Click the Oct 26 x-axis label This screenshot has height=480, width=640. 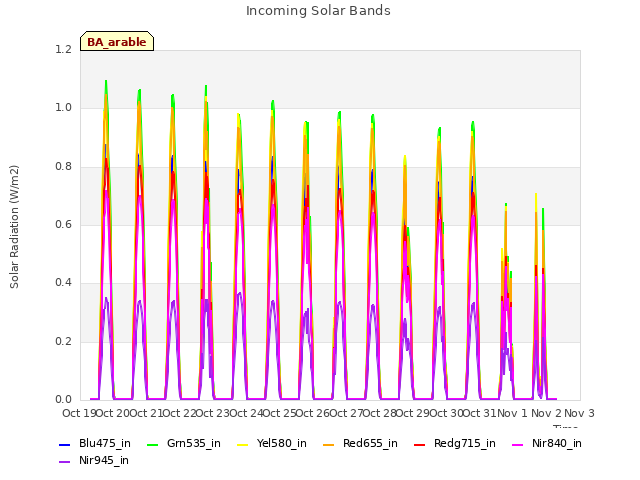(x=313, y=413)
